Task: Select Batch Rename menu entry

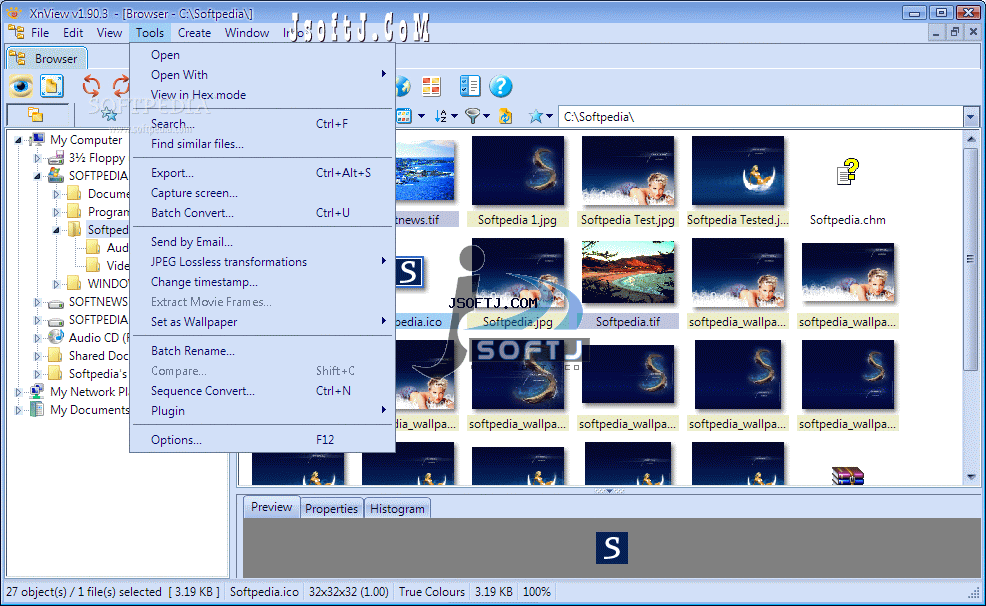Action: pyautogui.click(x=262, y=351)
